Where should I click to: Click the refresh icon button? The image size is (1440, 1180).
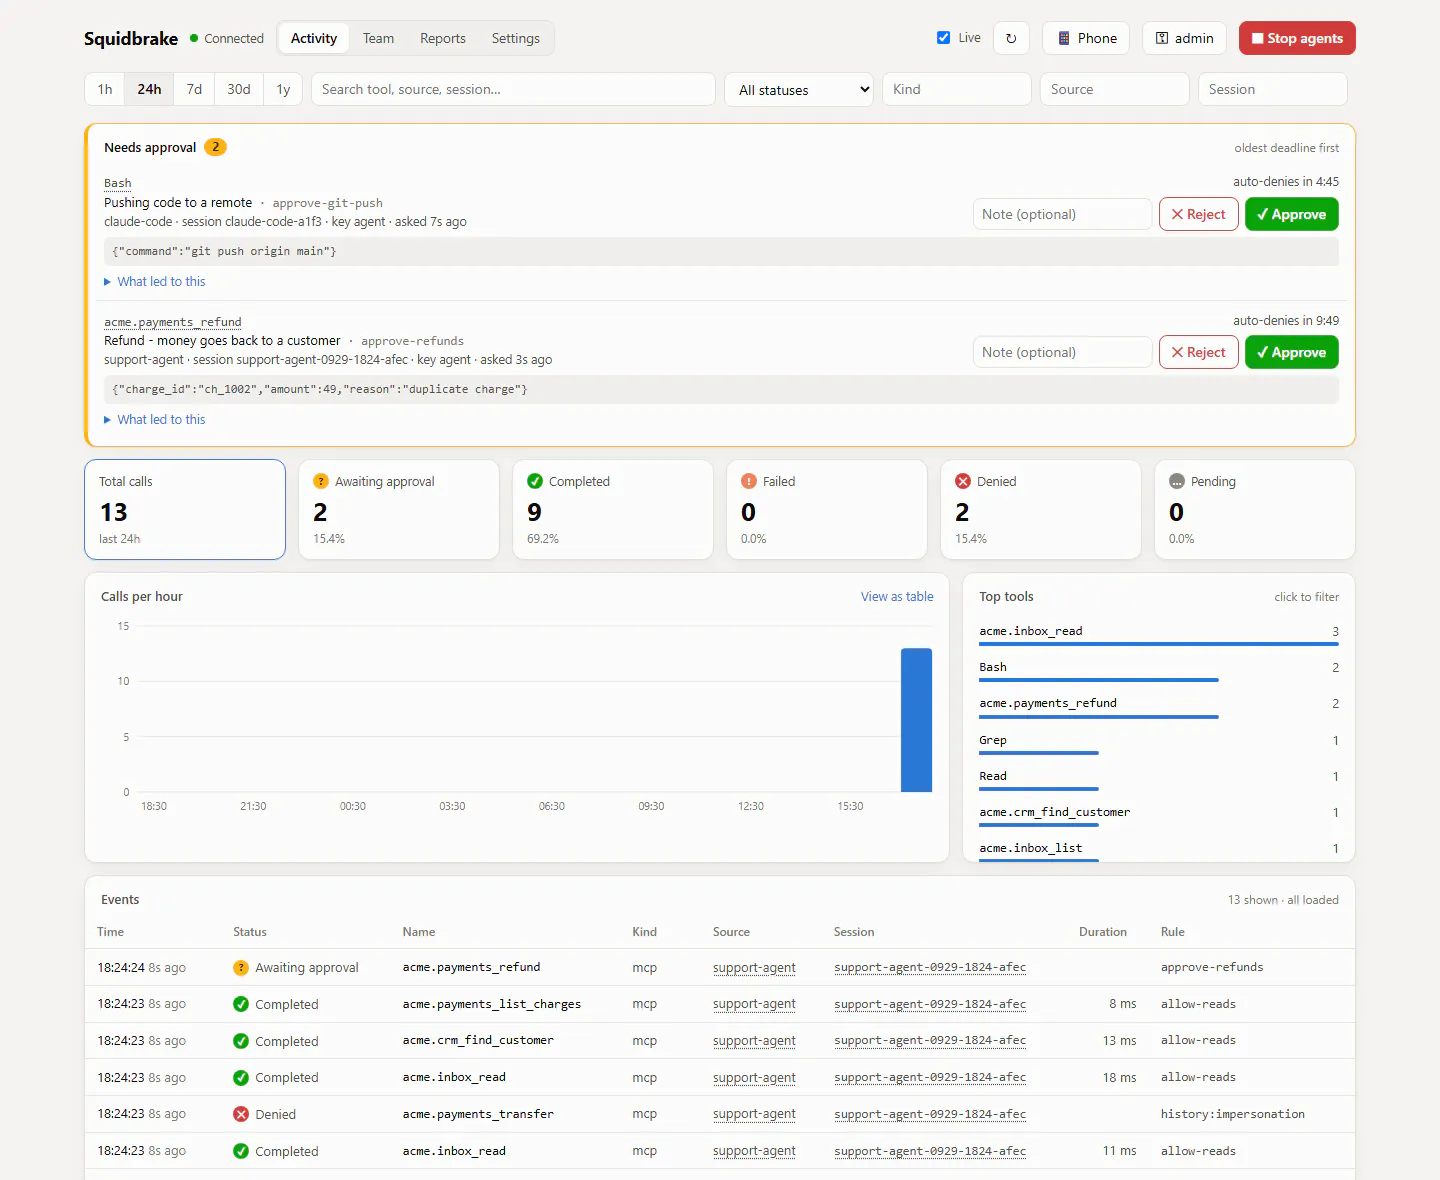click(1011, 38)
